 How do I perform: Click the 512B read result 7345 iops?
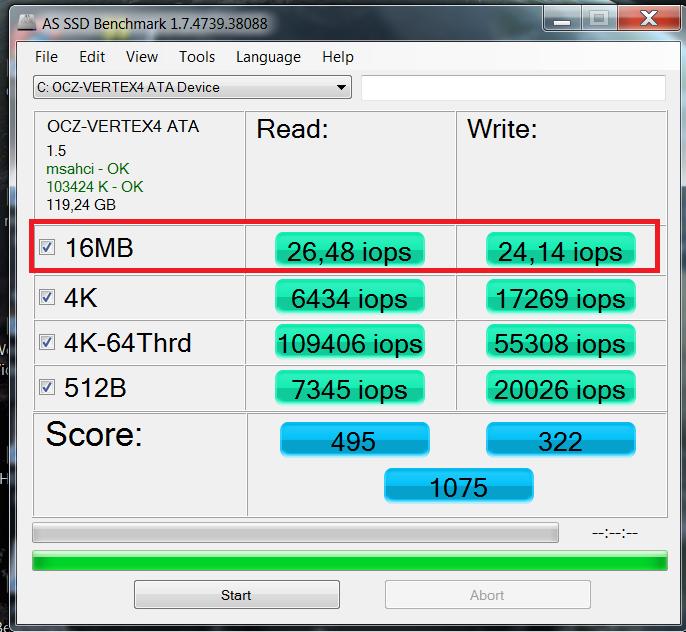pos(350,388)
